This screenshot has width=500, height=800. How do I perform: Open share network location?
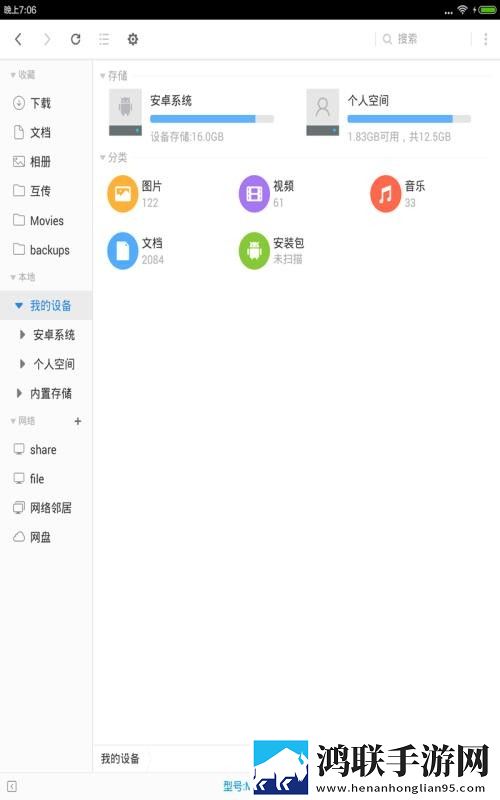(46, 449)
